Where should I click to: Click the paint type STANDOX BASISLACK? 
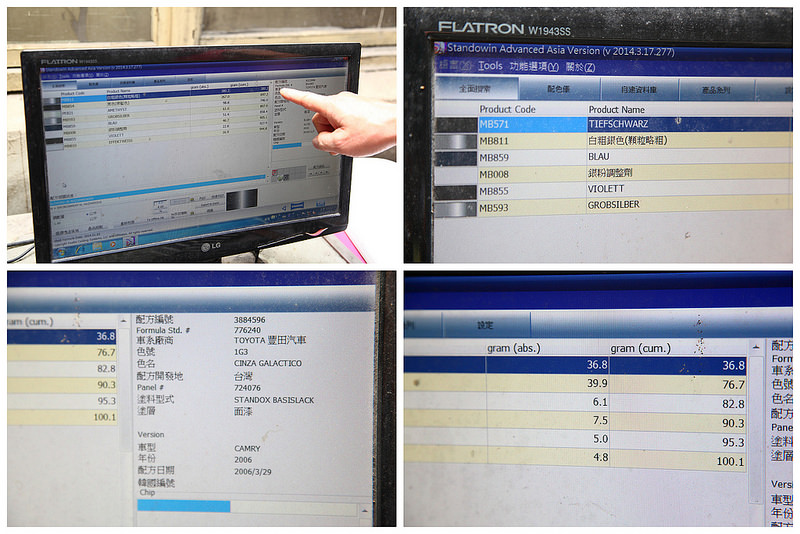[274, 400]
